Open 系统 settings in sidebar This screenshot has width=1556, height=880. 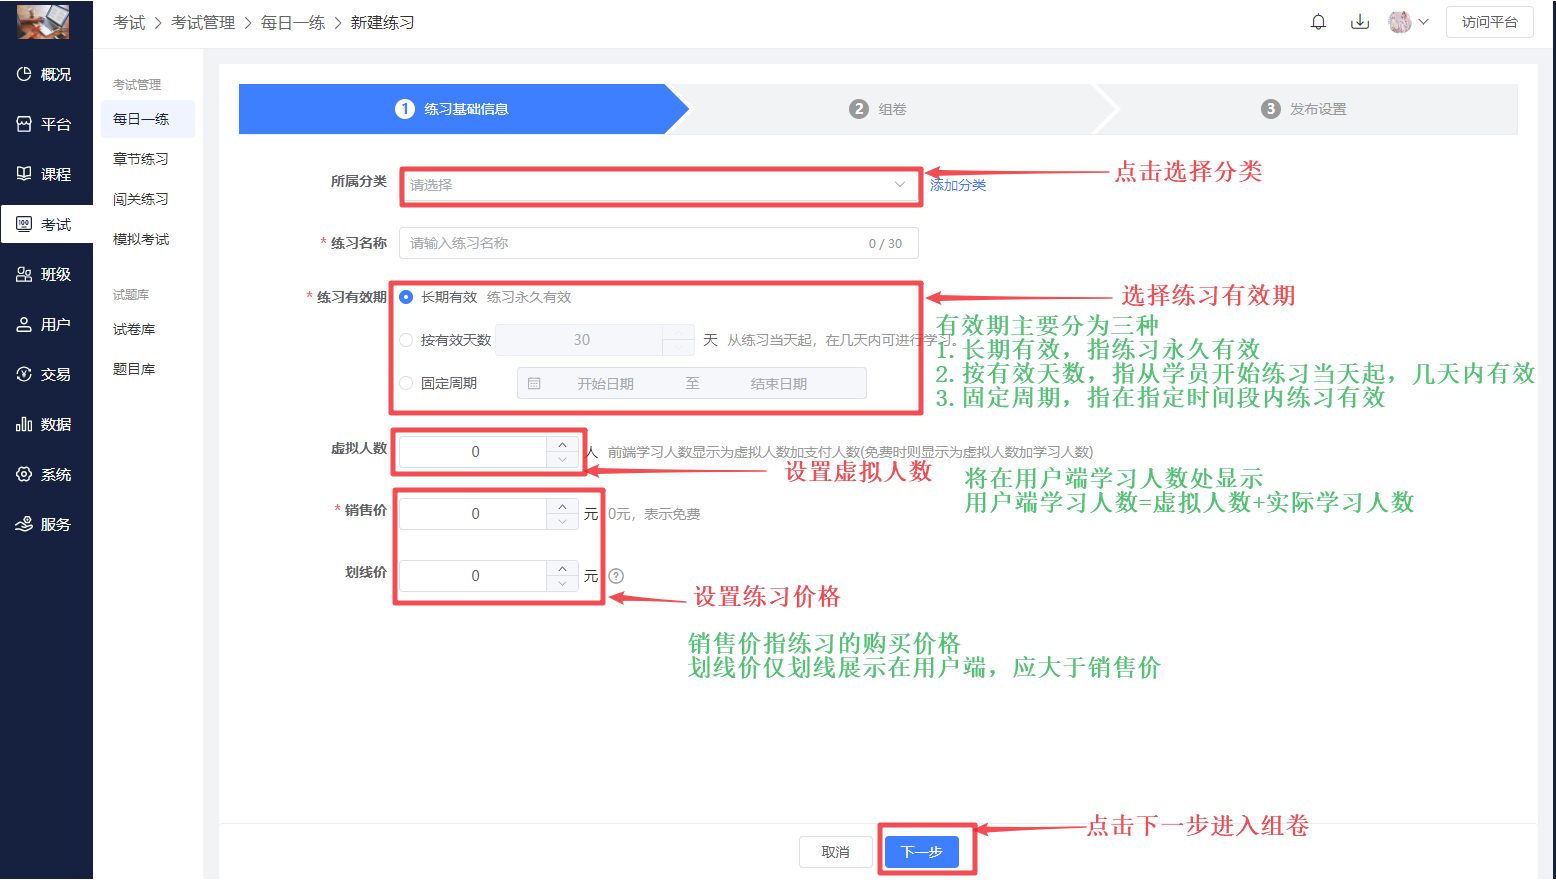tap(45, 474)
